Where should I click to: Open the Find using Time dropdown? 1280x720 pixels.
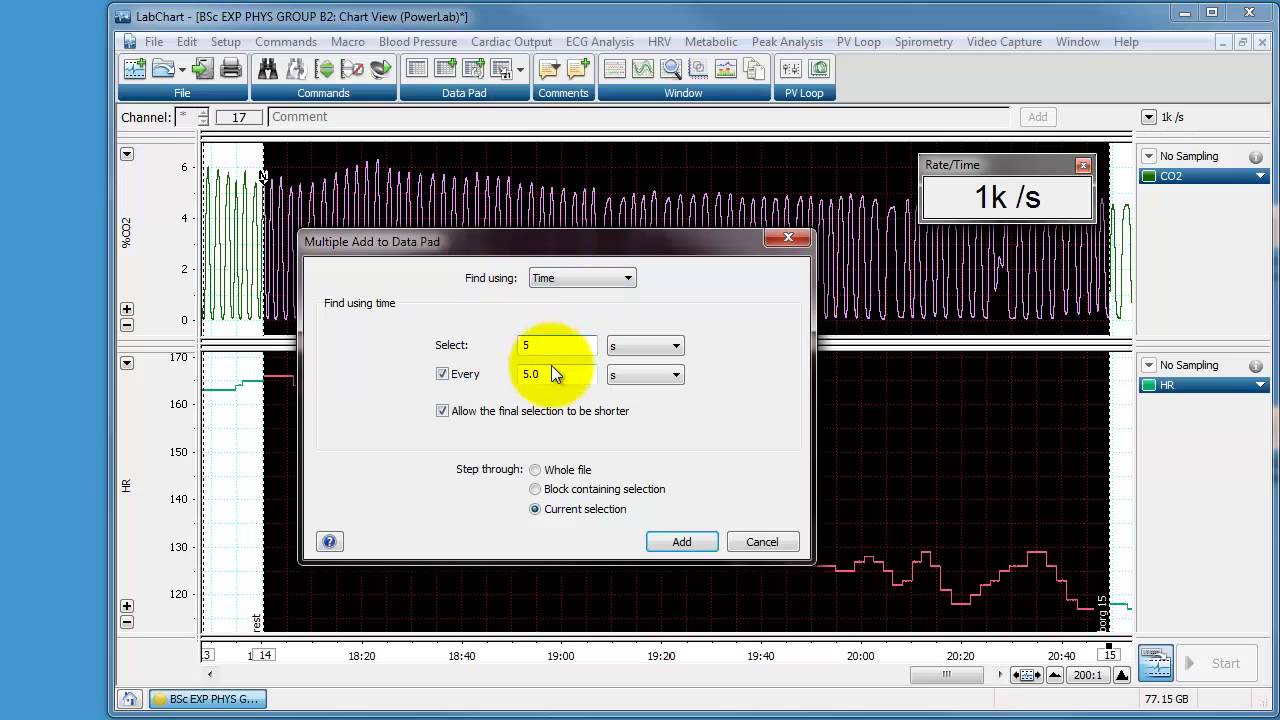pyautogui.click(x=582, y=278)
